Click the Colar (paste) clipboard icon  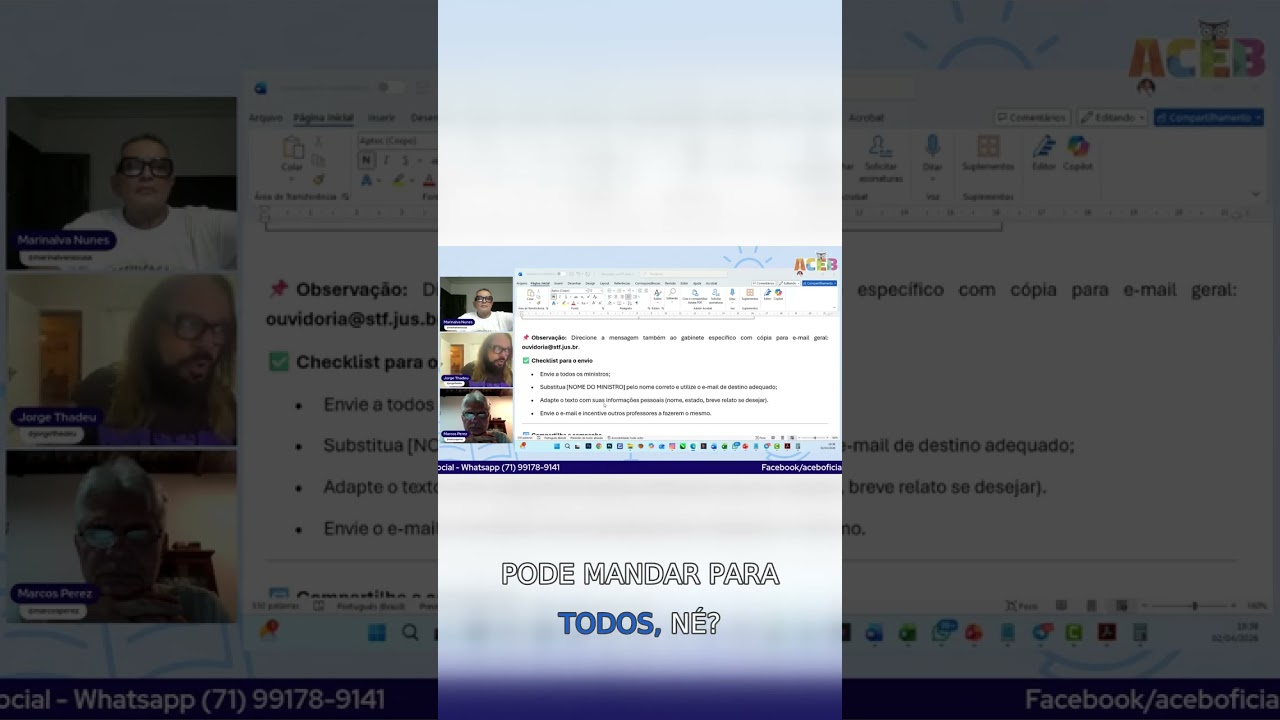[x=529, y=294]
